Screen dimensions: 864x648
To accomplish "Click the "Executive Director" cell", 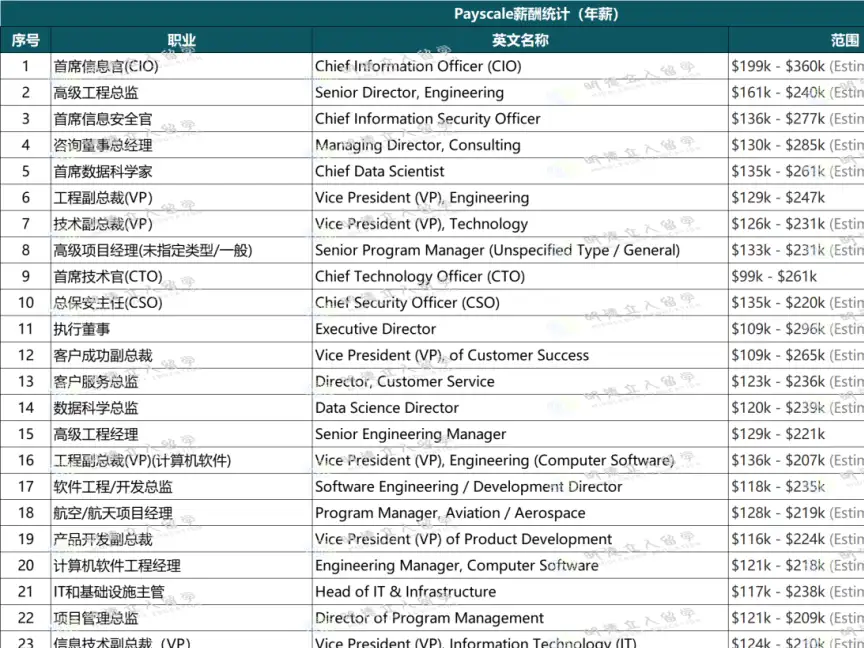I will pos(520,329).
